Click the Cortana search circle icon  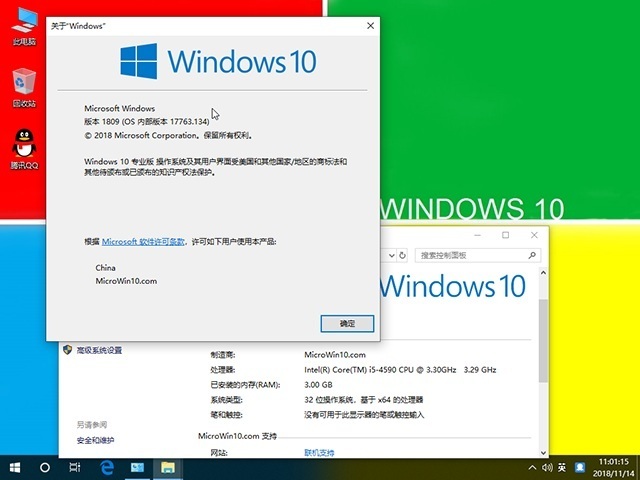pyautogui.click(x=45, y=467)
